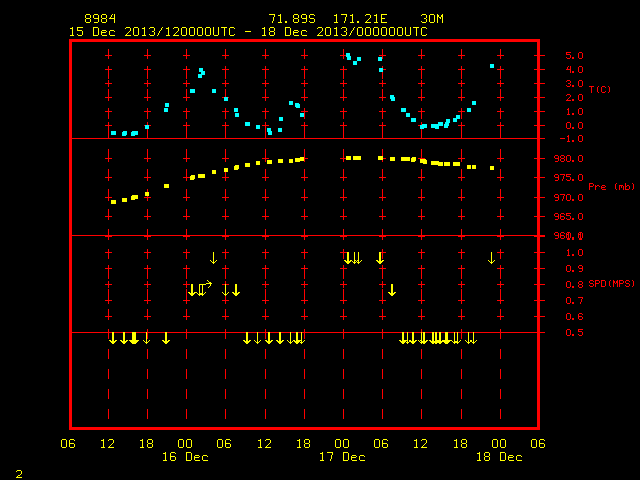Screen dimensions: 640x480
Task: Click the SPD(MPS) axis label
Action: point(611,283)
